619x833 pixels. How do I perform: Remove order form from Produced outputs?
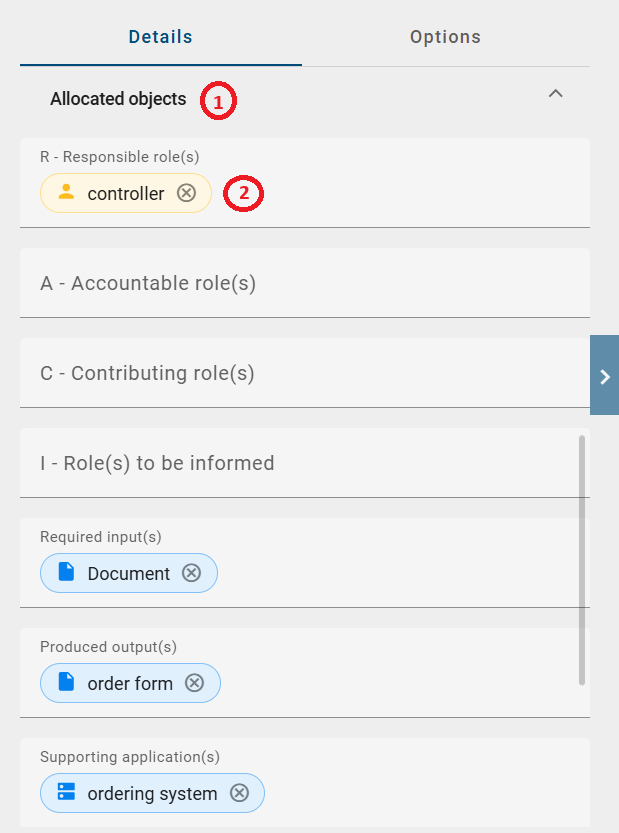pyautogui.click(x=194, y=682)
